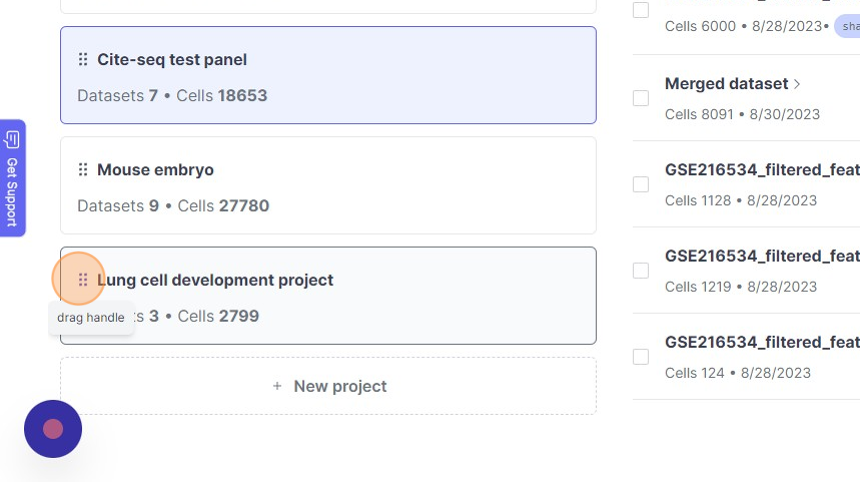
Task: Select checkbox for the Cells 1128 dataset
Action: point(641,184)
